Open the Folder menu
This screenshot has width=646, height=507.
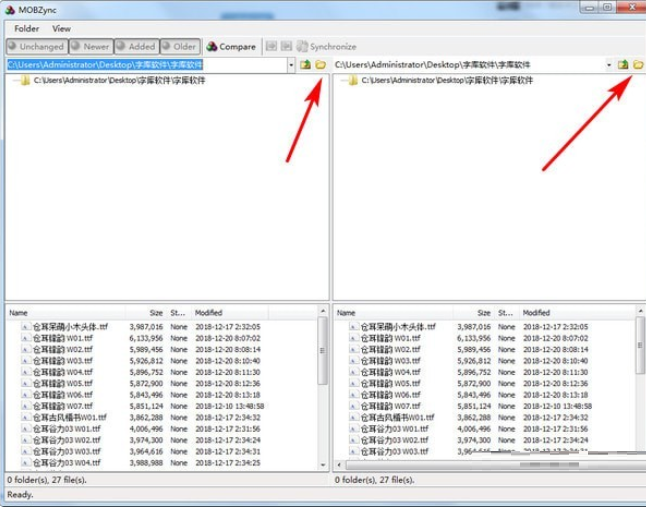27,29
